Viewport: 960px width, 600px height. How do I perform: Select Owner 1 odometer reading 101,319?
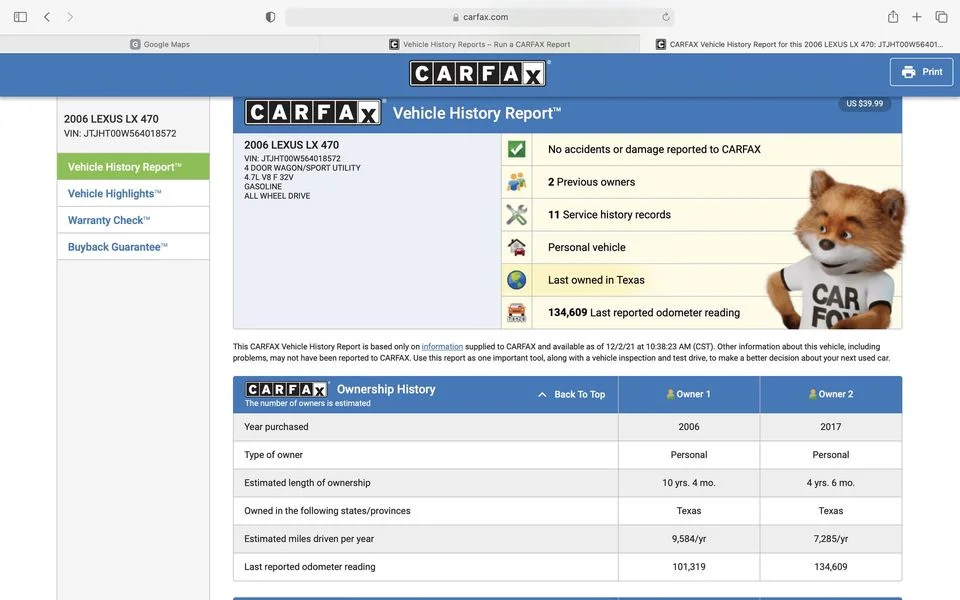(689, 567)
